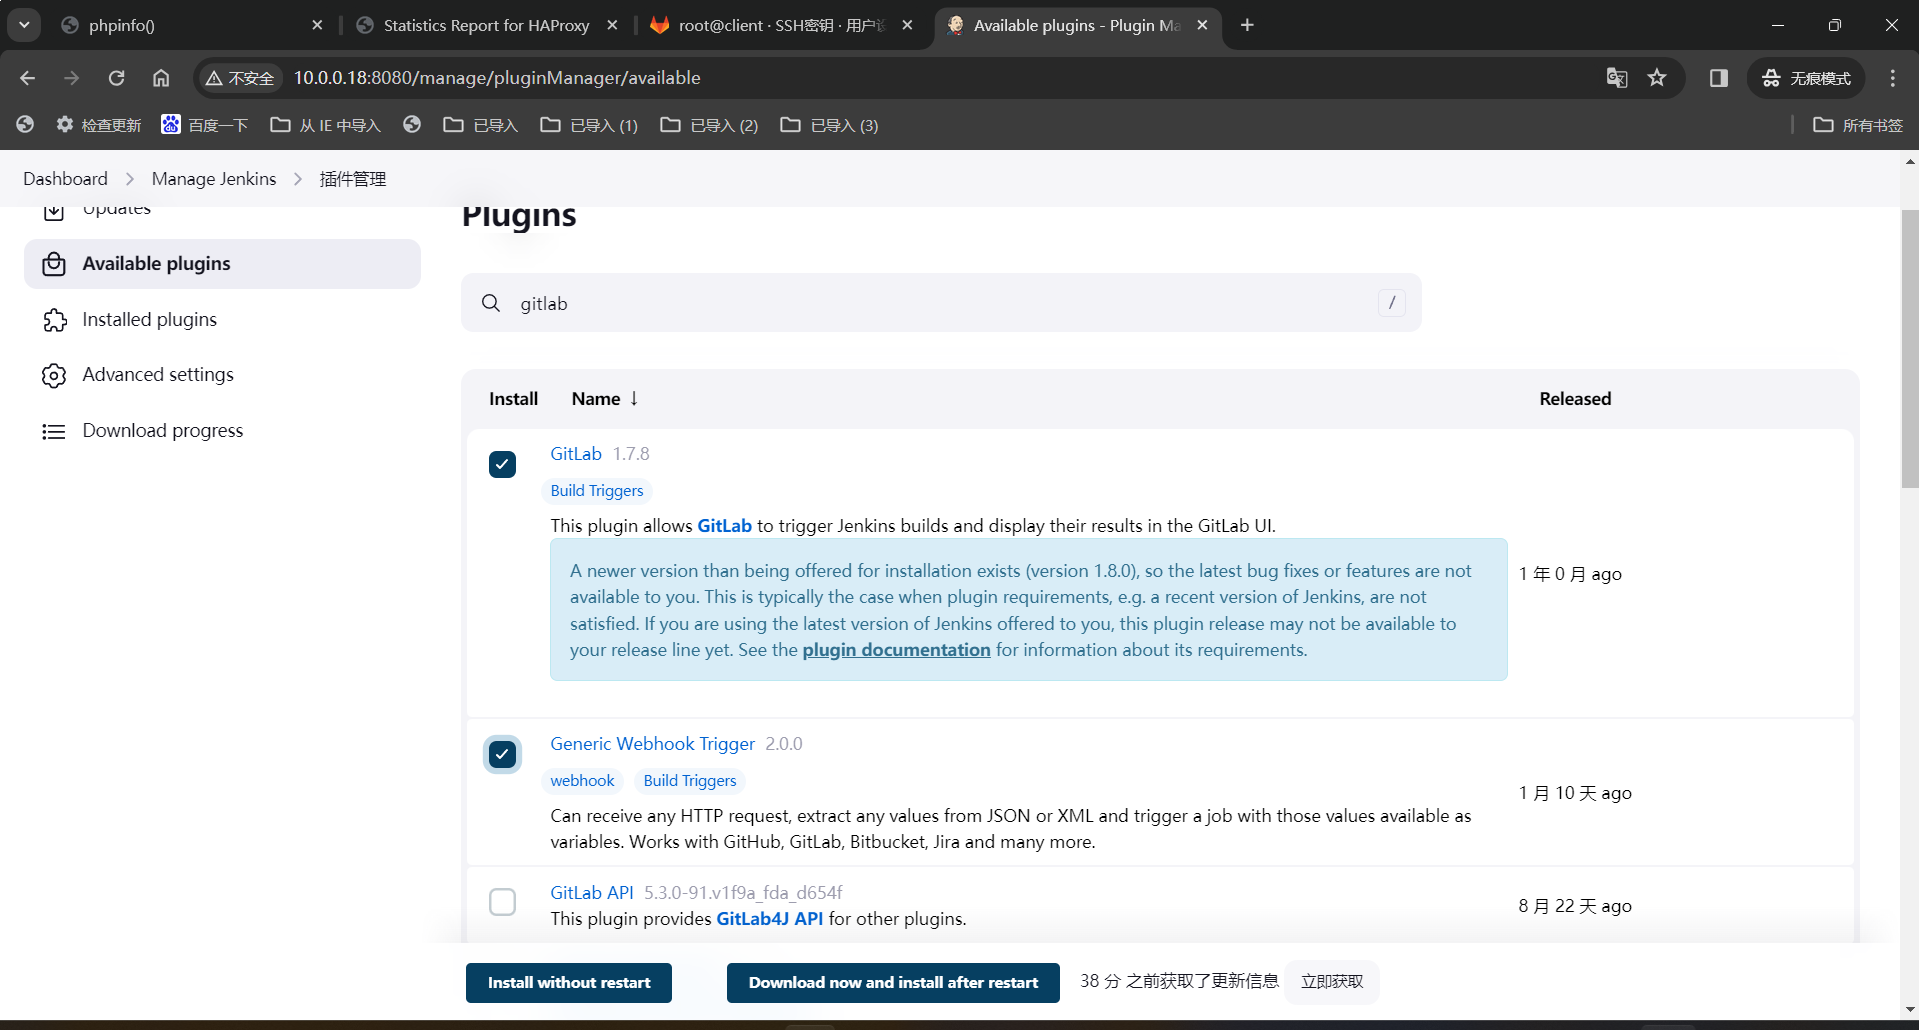1919x1030 pixels.
Task: Open Download progress sidebar item
Action: [222, 431]
